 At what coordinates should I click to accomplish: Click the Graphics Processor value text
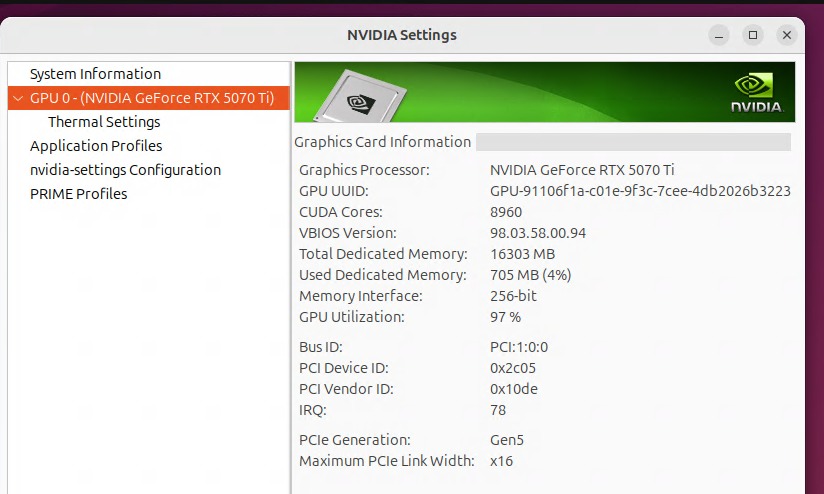click(582, 170)
